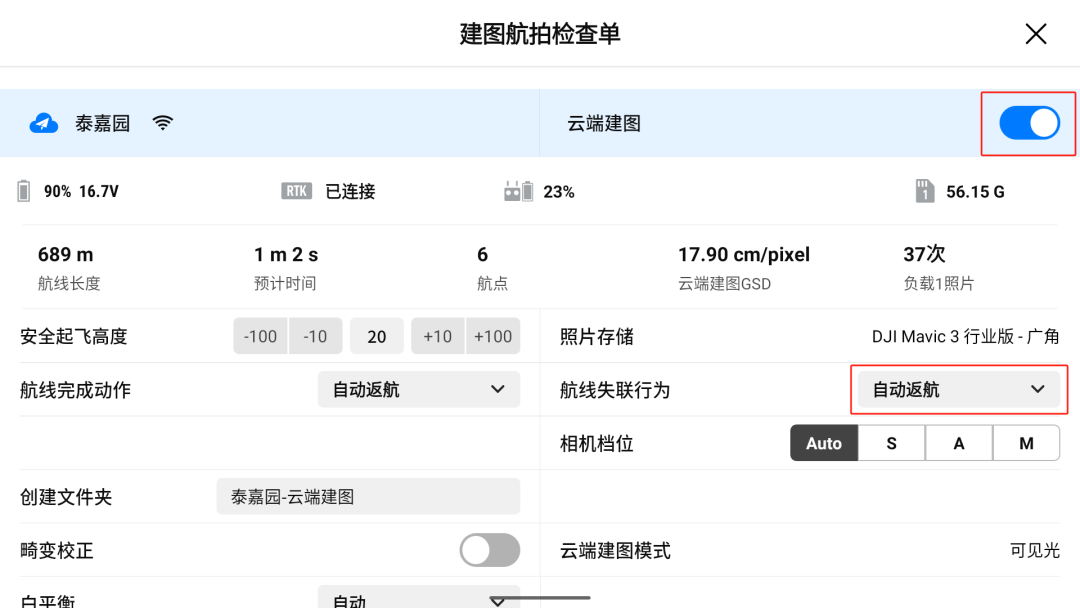
Task: Click the 90% 16.7V battery reading
Action: point(81,191)
